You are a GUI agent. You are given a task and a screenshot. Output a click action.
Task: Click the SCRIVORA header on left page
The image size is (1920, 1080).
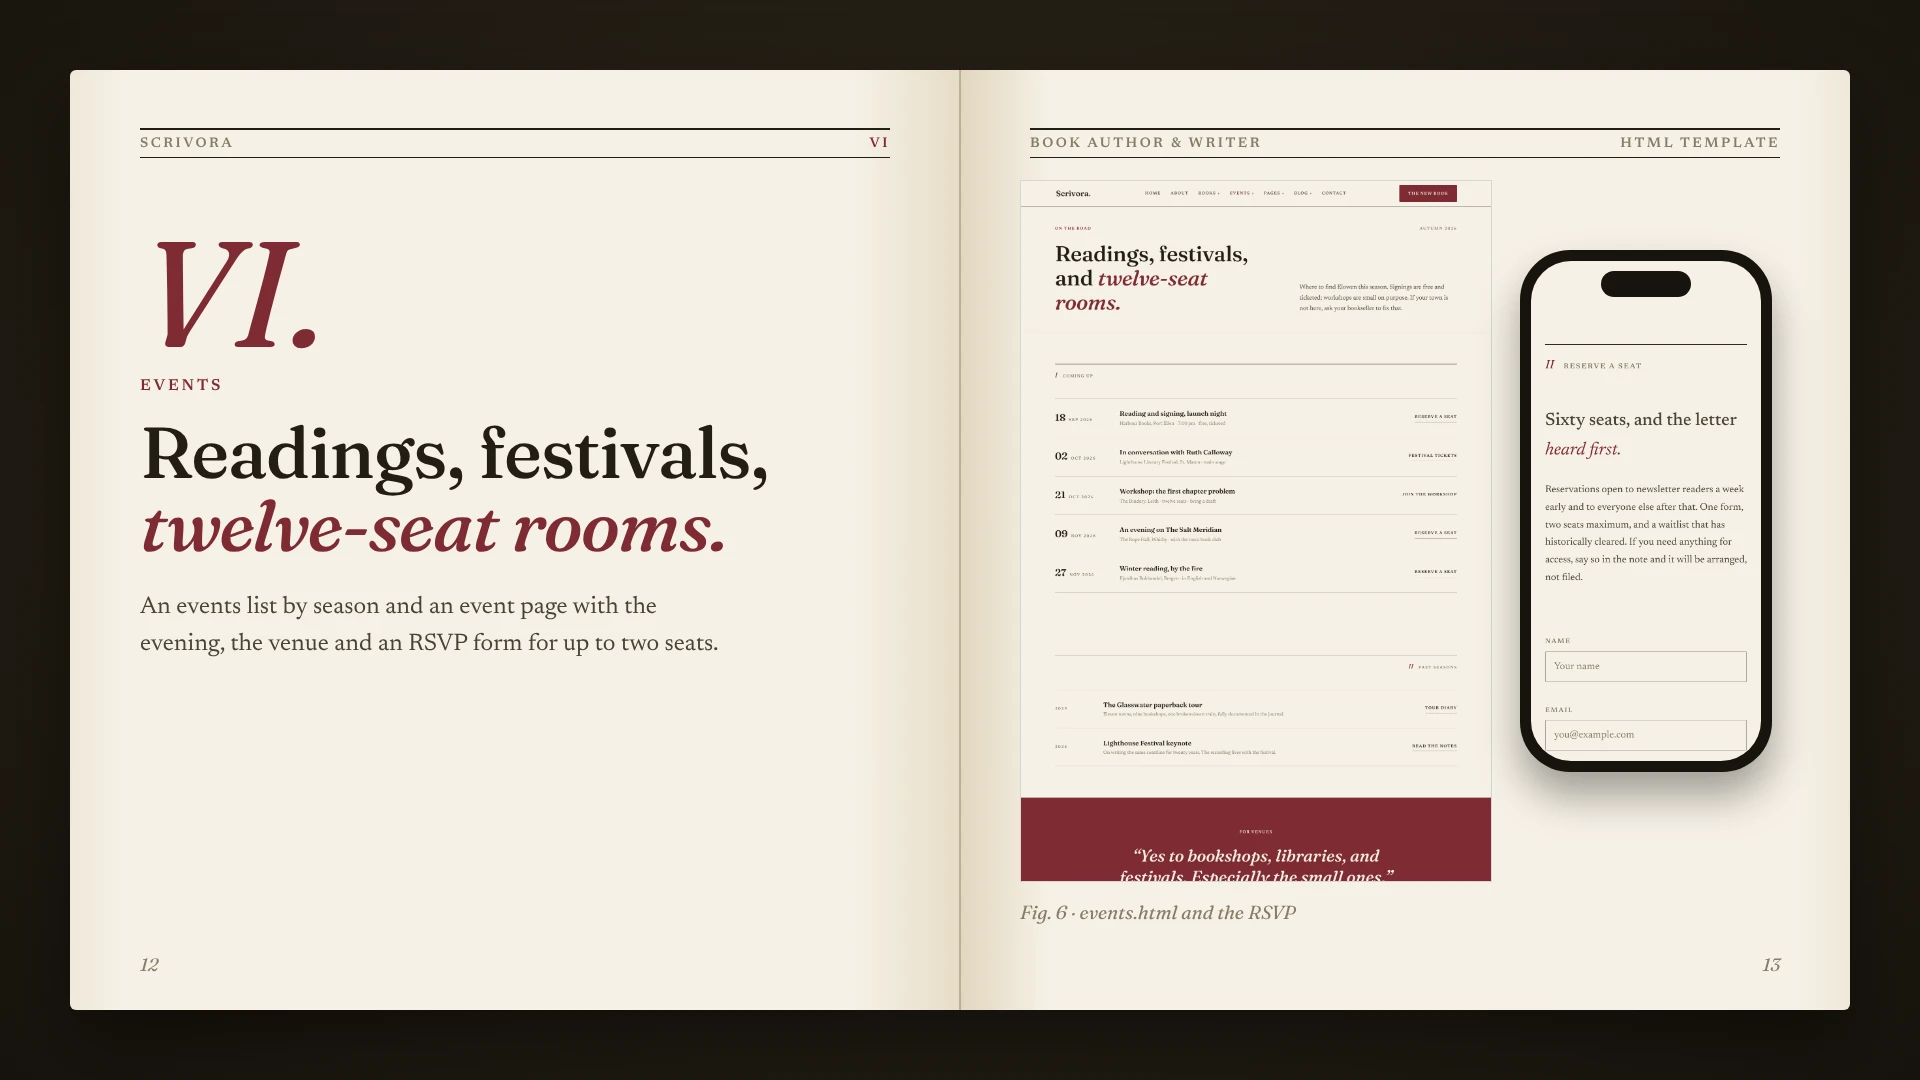[x=186, y=142]
